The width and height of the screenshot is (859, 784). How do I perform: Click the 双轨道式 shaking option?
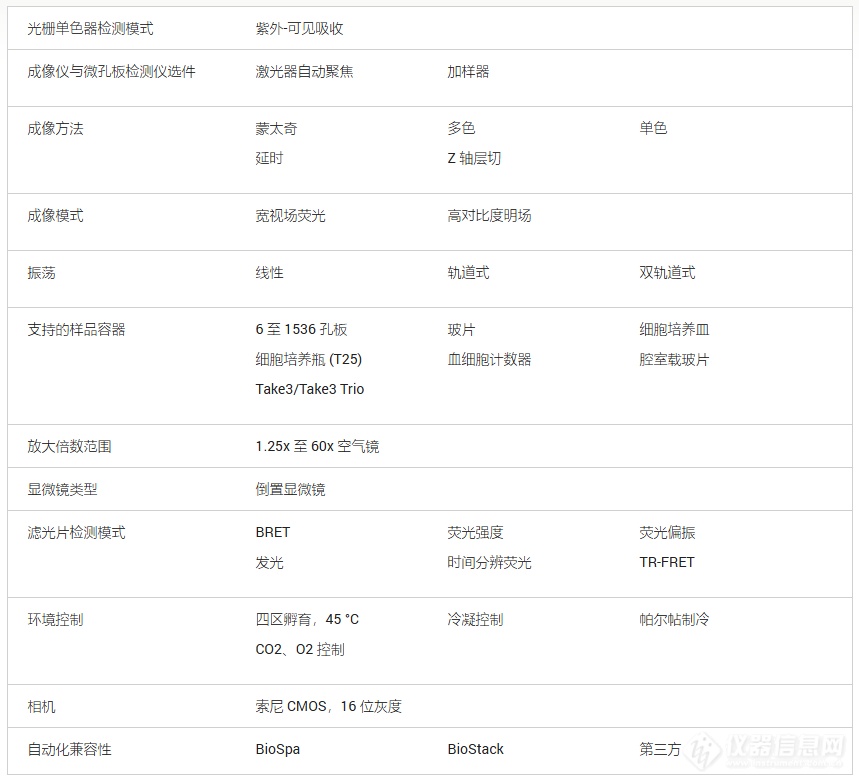tap(667, 273)
